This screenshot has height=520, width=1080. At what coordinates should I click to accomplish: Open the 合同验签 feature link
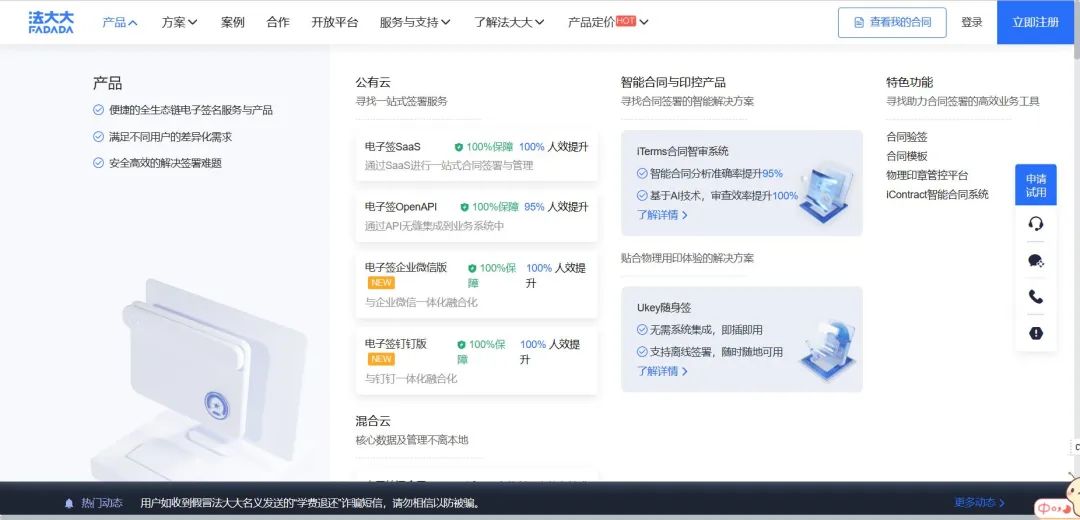pos(906,137)
